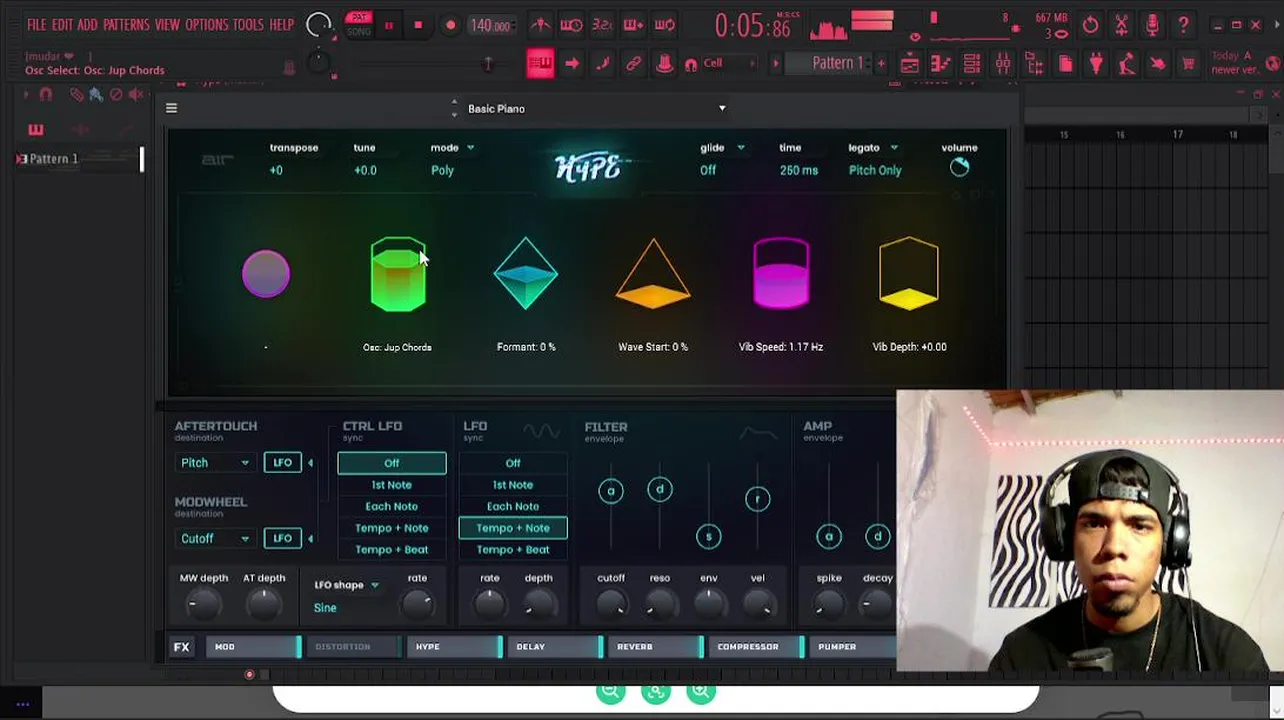Open the plugin picker plug icon
Screen dimensions: 1284x720
coord(1096,64)
